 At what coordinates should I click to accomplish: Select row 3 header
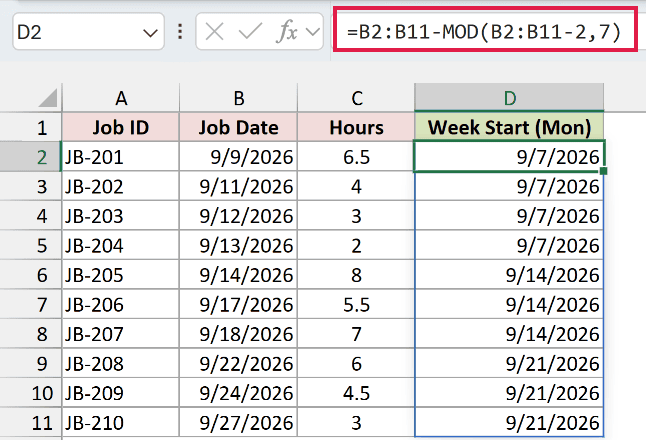coord(31,186)
